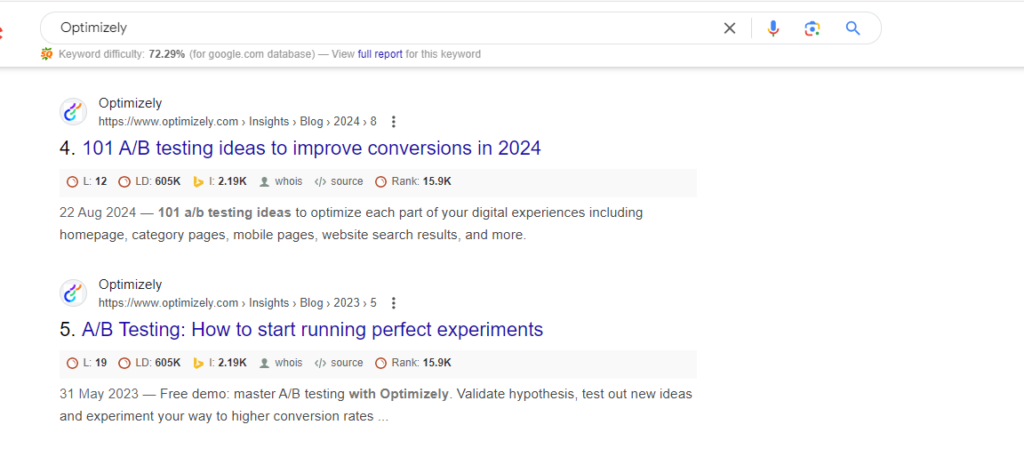This screenshot has height=465, width=1024.
Task: Click Optimizely favicon on result 5
Action: point(73,293)
